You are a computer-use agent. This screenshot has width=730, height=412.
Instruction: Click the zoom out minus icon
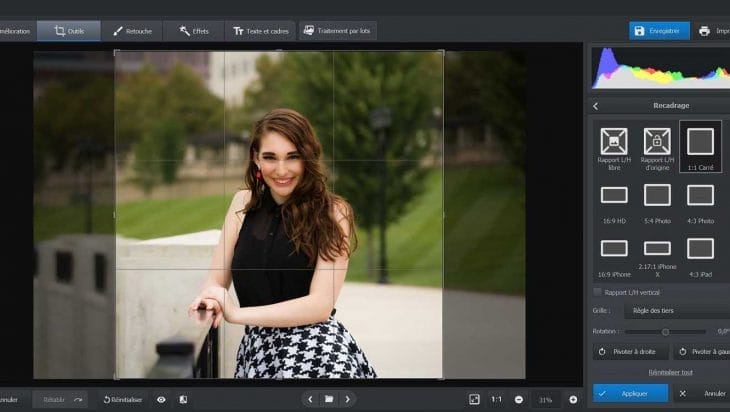click(x=518, y=399)
